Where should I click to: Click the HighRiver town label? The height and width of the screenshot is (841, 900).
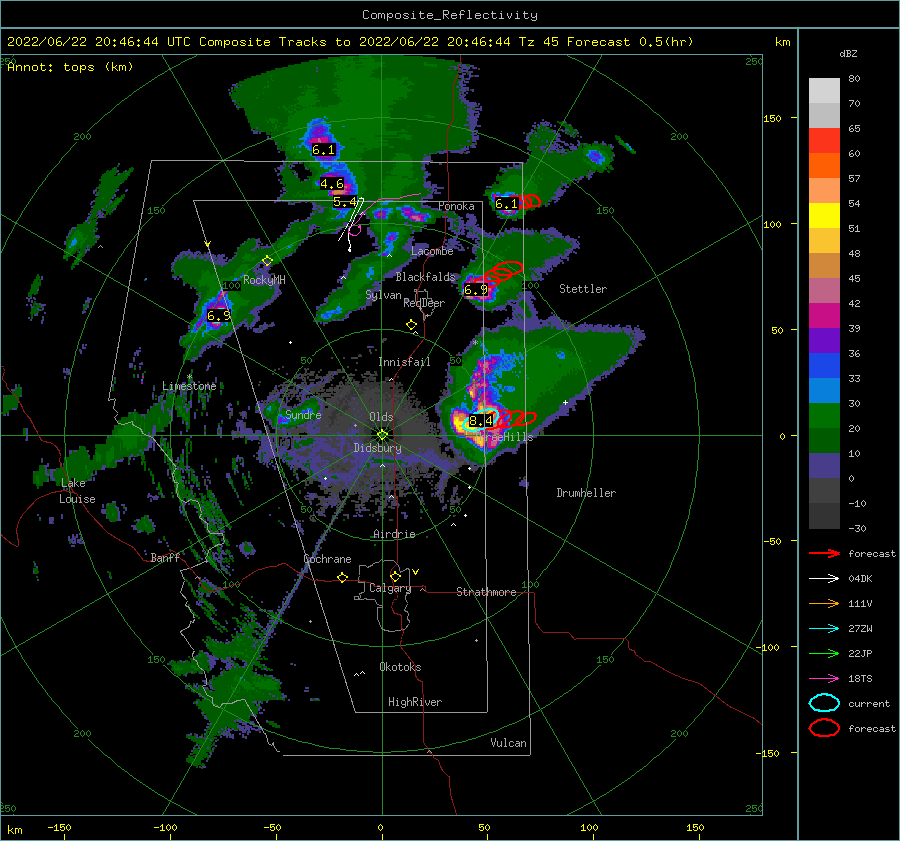tap(415, 702)
